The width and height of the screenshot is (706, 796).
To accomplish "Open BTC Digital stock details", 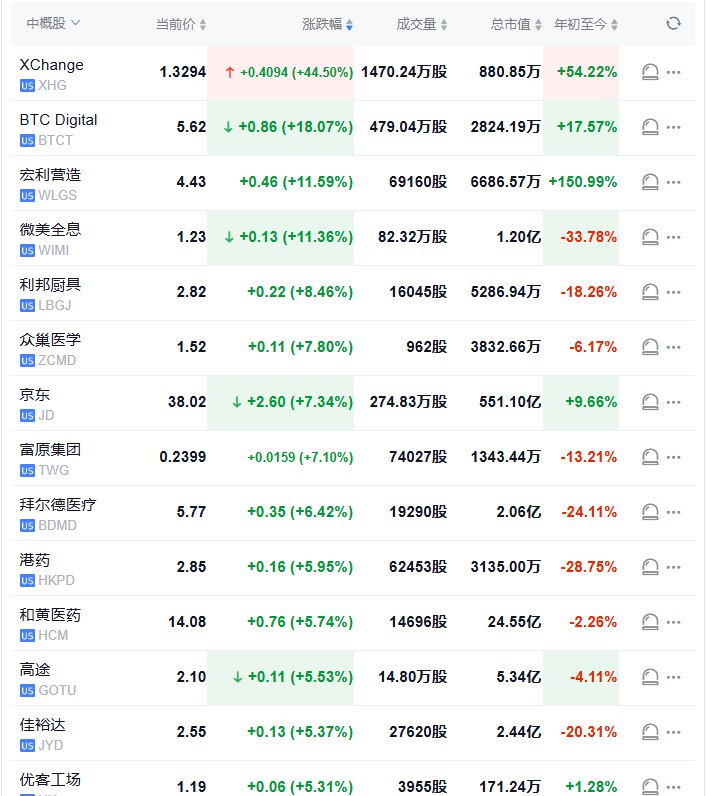I will 58,120.
